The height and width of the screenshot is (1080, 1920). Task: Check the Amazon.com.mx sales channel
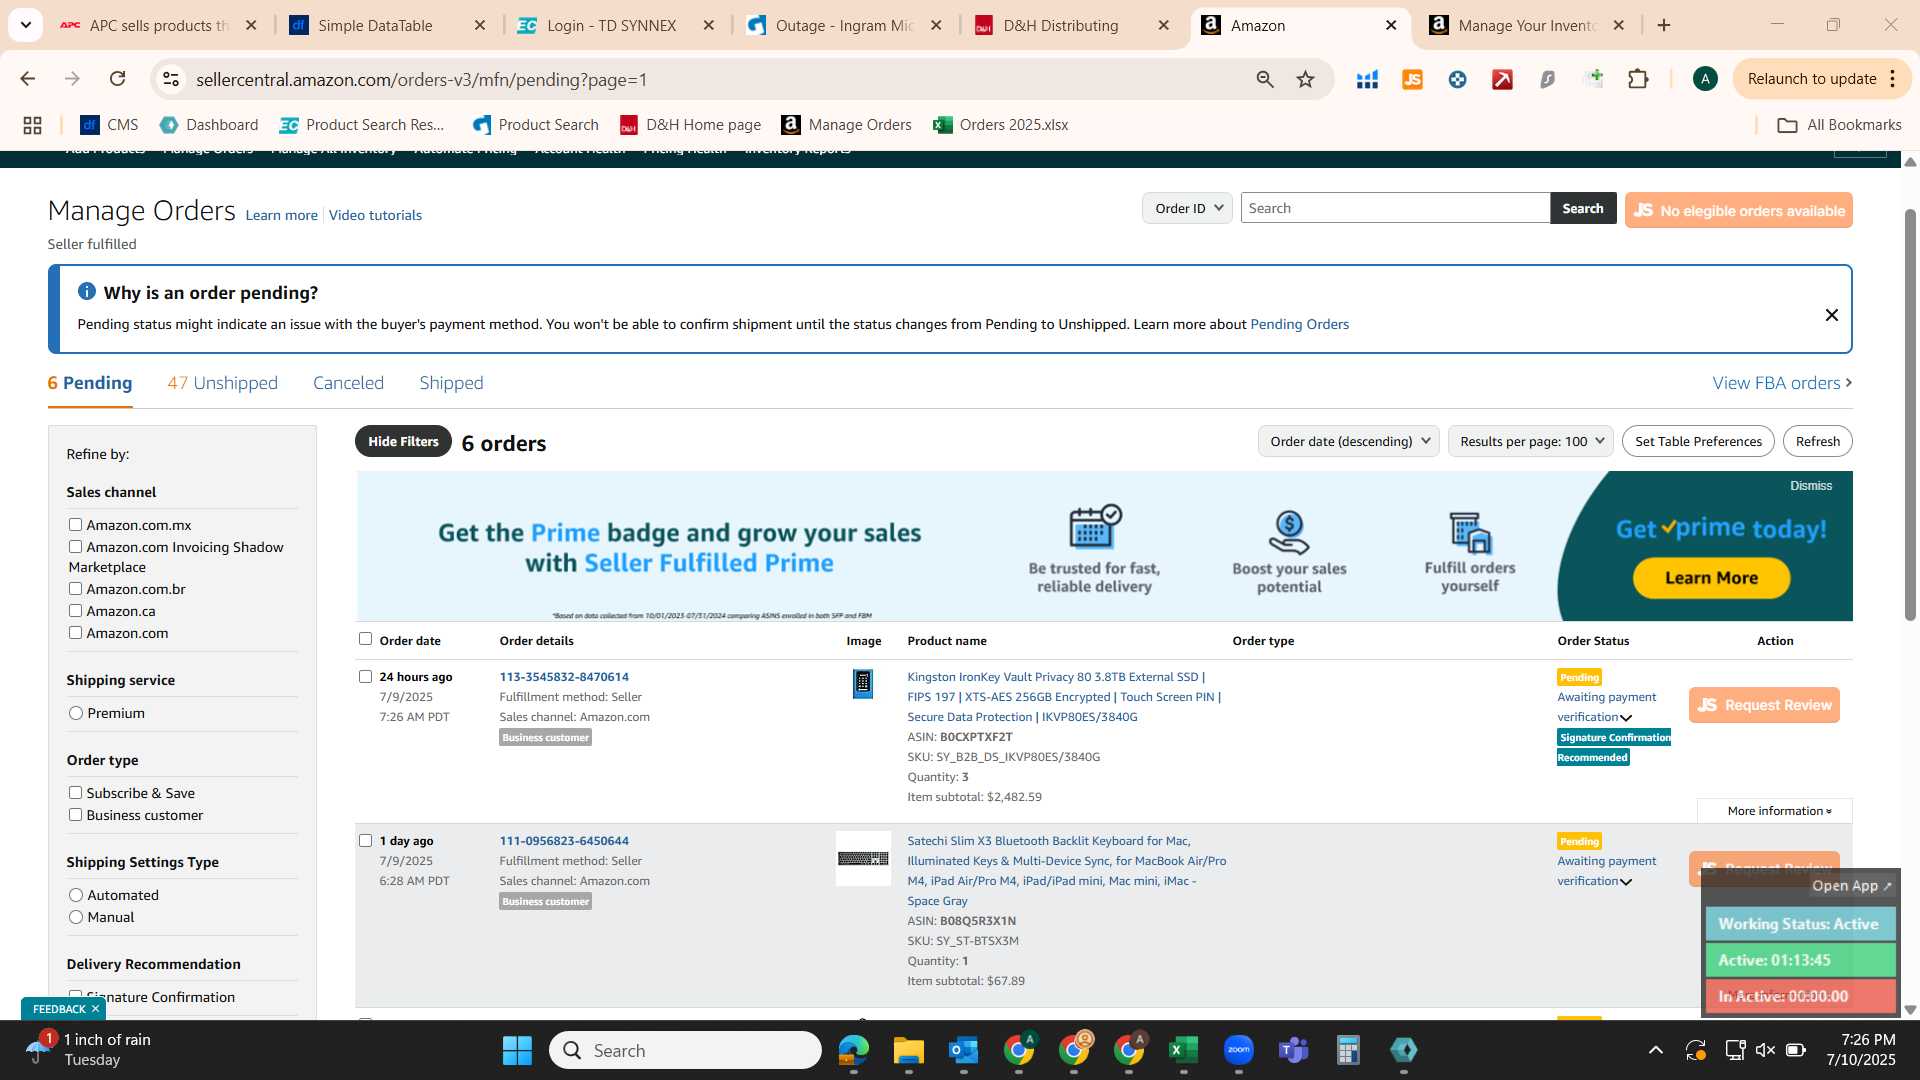75,524
